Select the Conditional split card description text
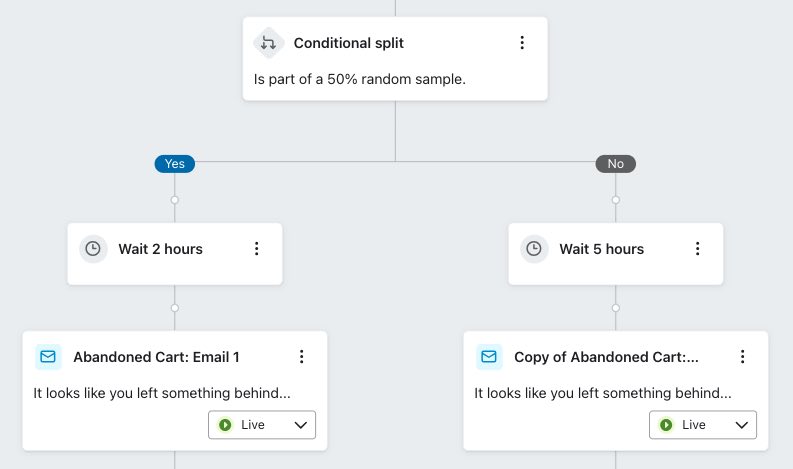The image size is (793, 469). pos(360,79)
